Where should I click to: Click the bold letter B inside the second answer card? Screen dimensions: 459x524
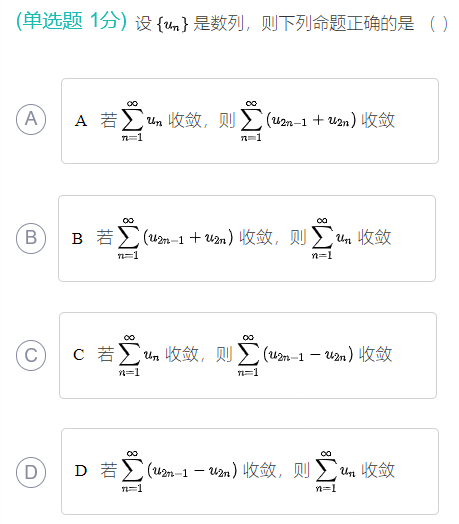[77, 239]
